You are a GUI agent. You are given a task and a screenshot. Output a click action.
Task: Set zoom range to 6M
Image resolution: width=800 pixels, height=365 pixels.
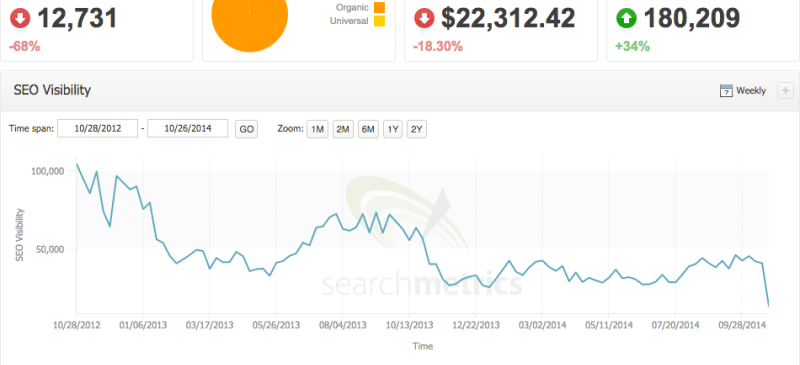coord(368,129)
